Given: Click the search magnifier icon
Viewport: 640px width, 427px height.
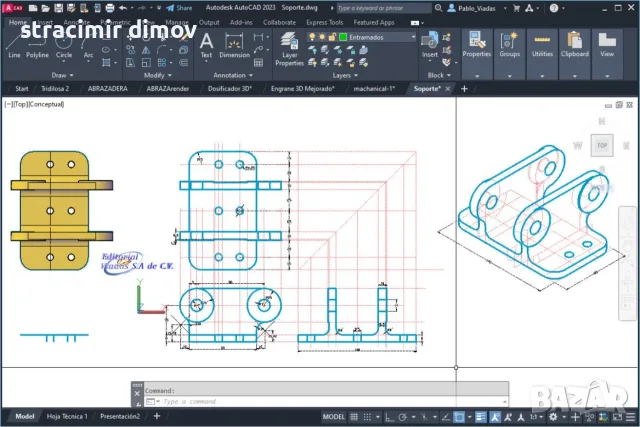Looking at the screenshot, I should (x=438, y=8).
